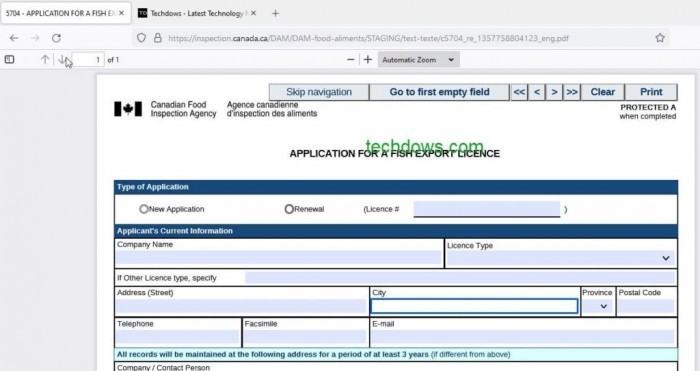
Task: Click the Facsimile field
Action: pyautogui.click(x=305, y=337)
